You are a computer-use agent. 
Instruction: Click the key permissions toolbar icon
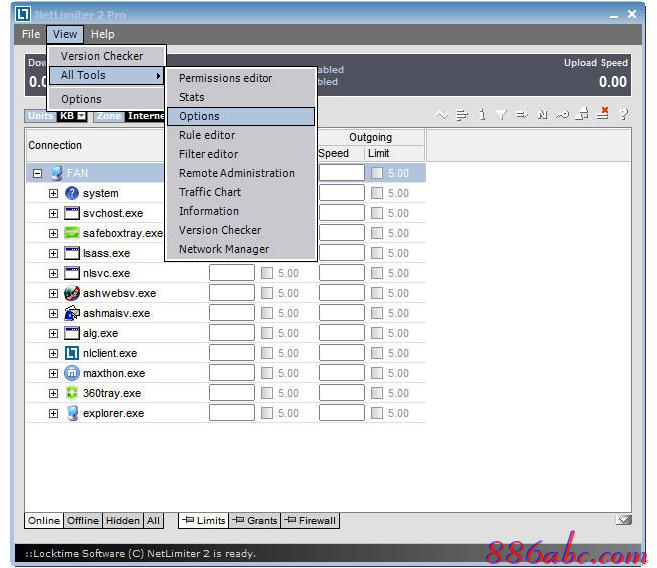tap(562, 115)
